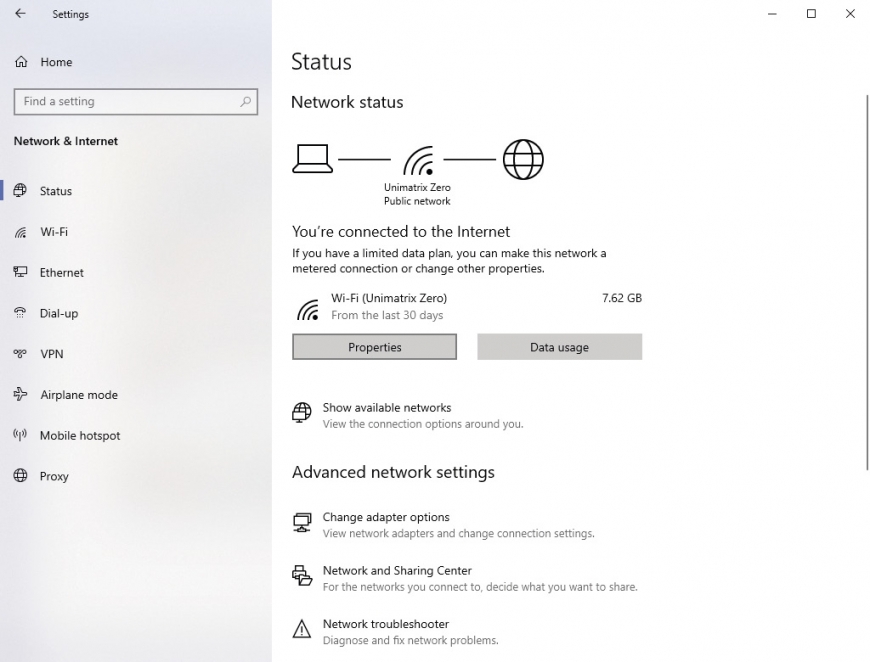Open Wi-Fi Properties button
Viewport: 870px width, 662px height.
click(375, 347)
